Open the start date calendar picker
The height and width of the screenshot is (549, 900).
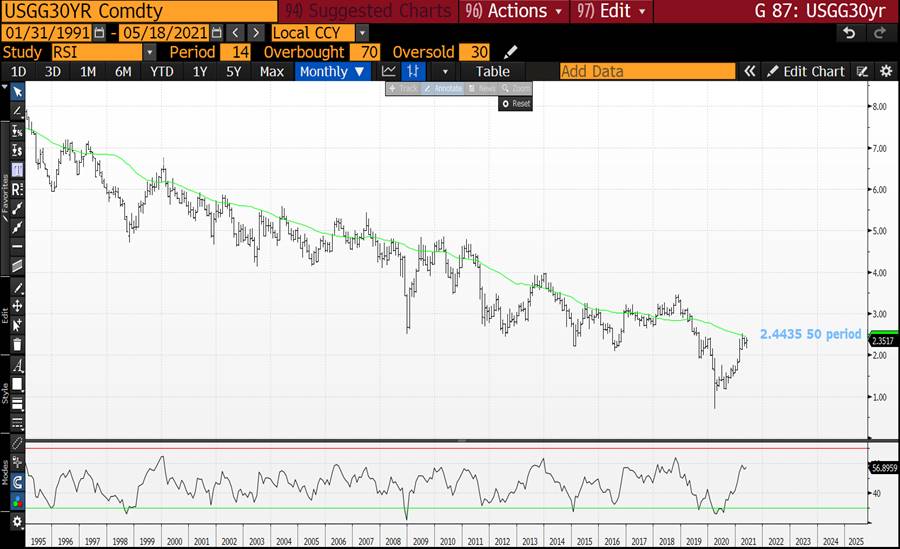[101, 32]
